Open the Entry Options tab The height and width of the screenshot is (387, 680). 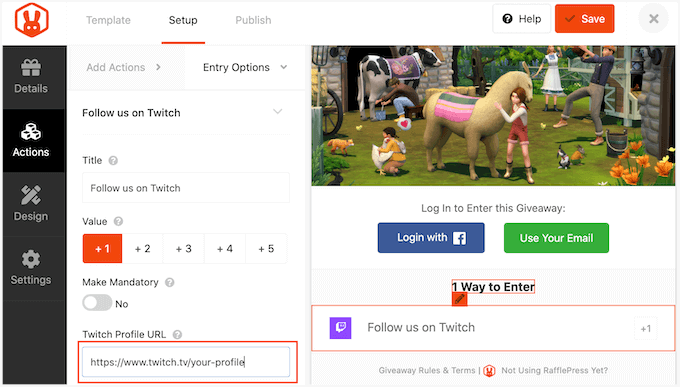tap(245, 67)
